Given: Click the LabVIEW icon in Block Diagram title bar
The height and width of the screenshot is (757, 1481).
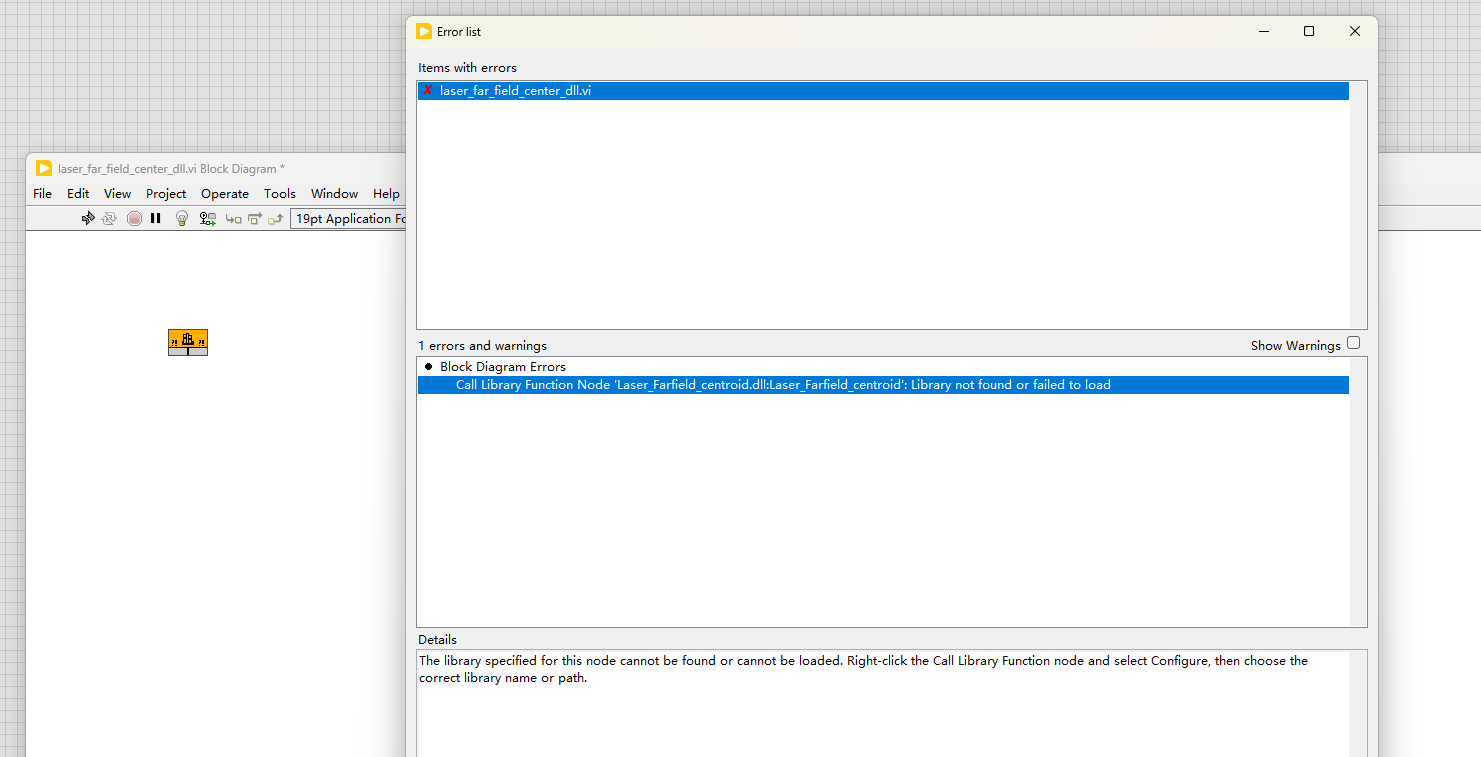Looking at the screenshot, I should [x=44, y=168].
